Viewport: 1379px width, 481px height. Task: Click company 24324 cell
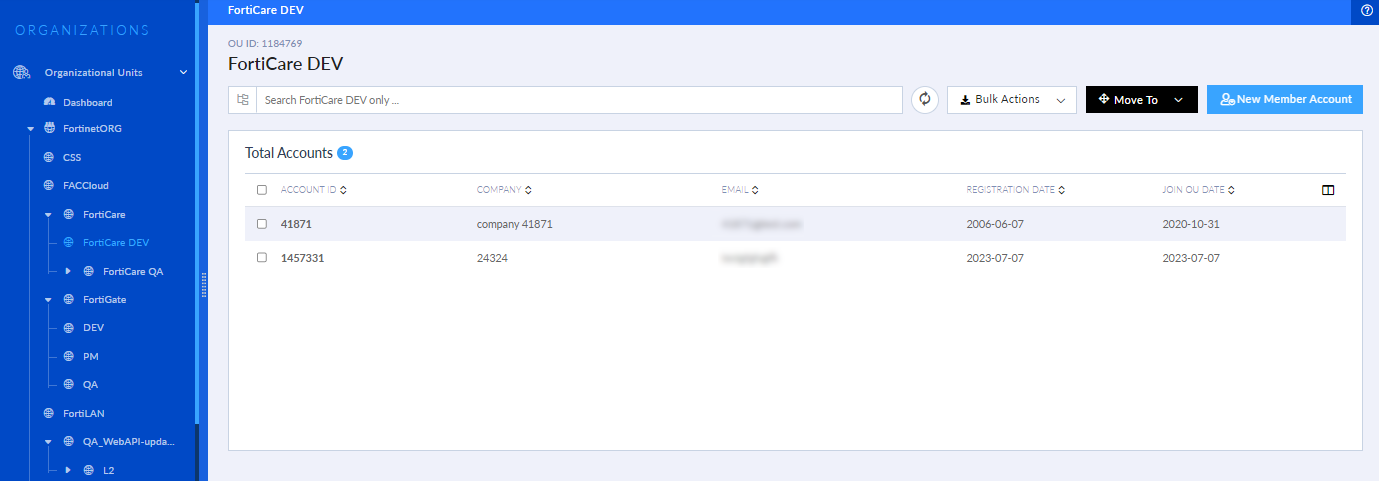click(494, 257)
